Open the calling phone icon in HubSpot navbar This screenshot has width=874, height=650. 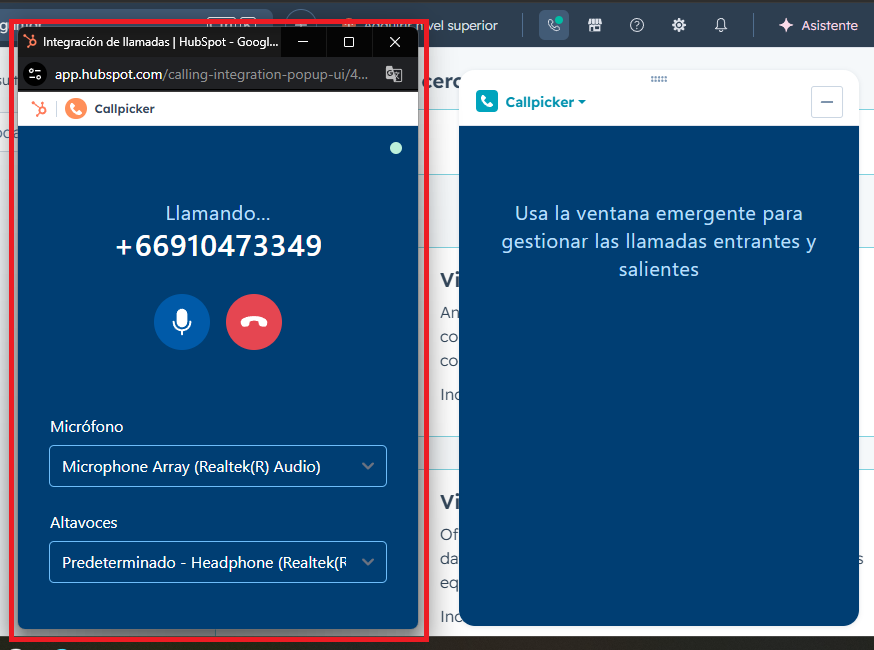coord(553,25)
